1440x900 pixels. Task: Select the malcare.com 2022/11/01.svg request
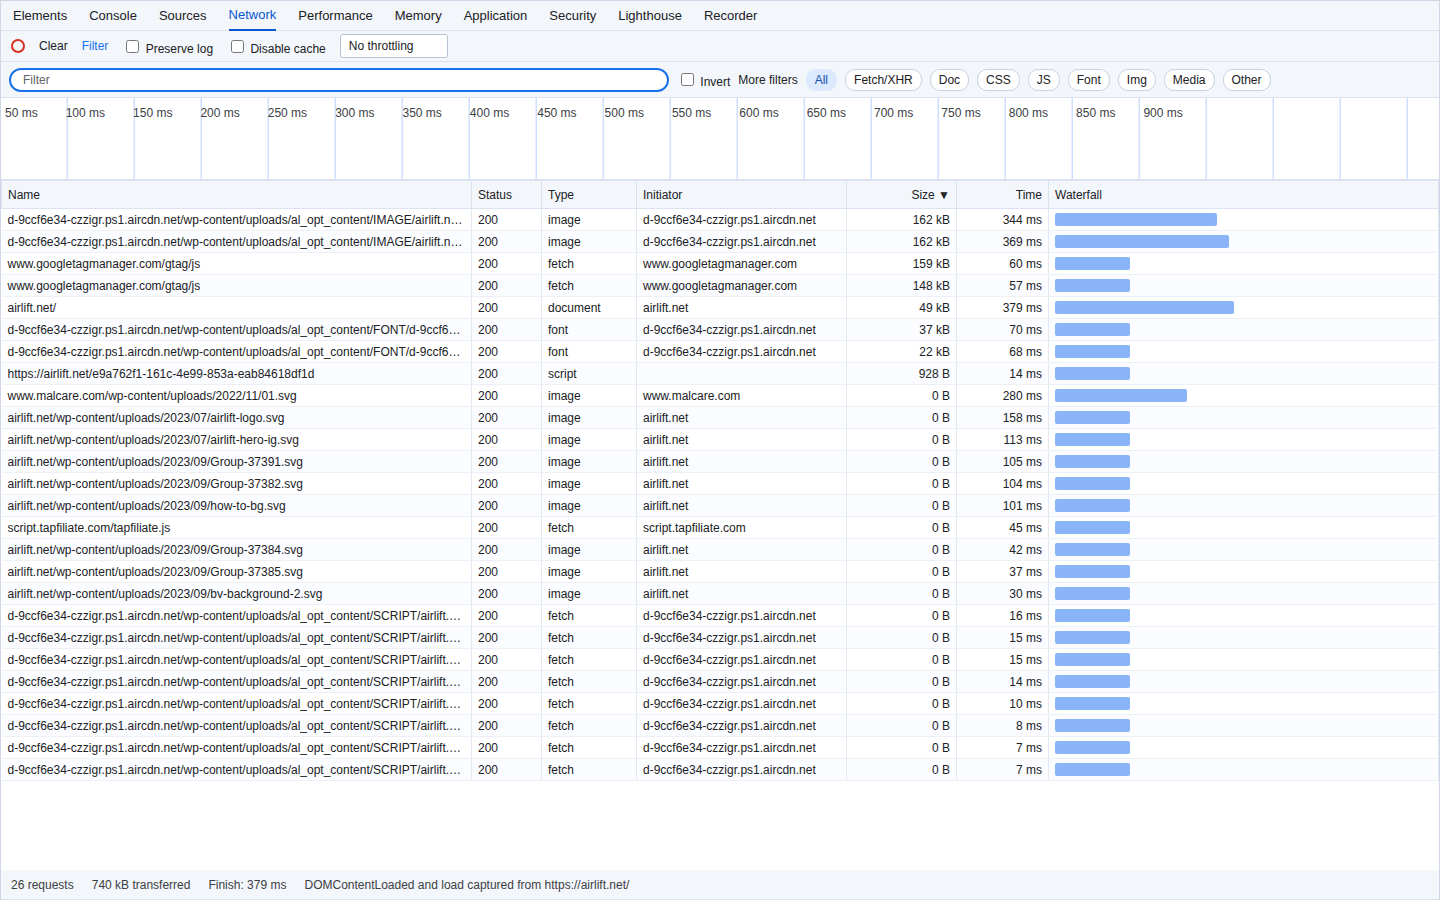point(719,396)
